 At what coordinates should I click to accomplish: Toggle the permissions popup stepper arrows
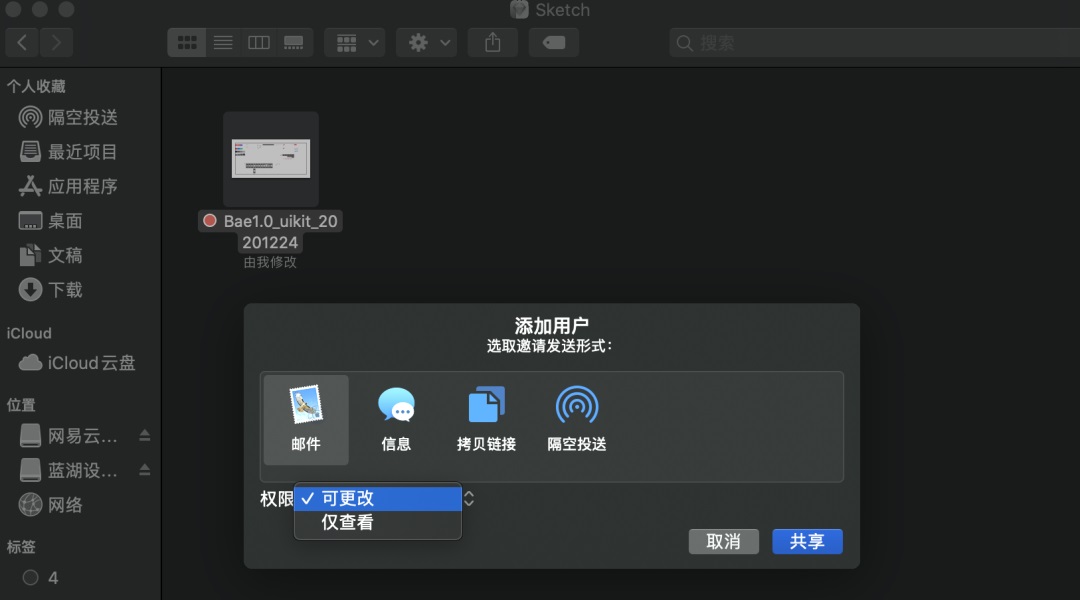pos(469,498)
